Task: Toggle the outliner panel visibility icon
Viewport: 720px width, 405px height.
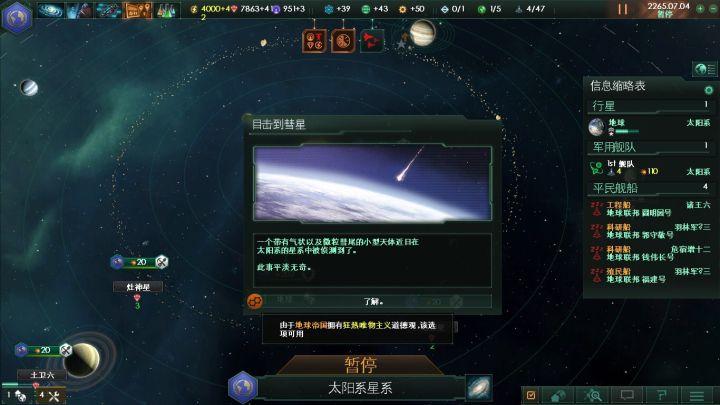Action: click(705, 70)
